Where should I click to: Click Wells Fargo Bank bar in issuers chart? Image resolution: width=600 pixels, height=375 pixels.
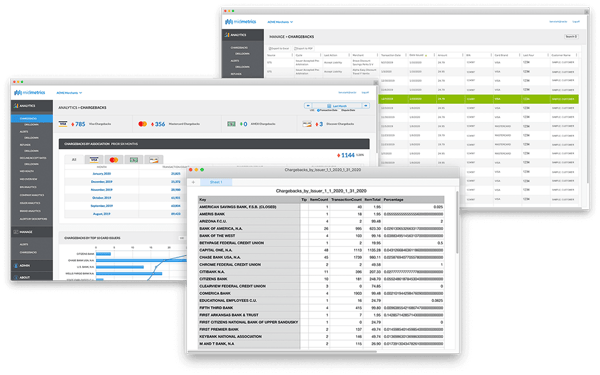click(129, 274)
